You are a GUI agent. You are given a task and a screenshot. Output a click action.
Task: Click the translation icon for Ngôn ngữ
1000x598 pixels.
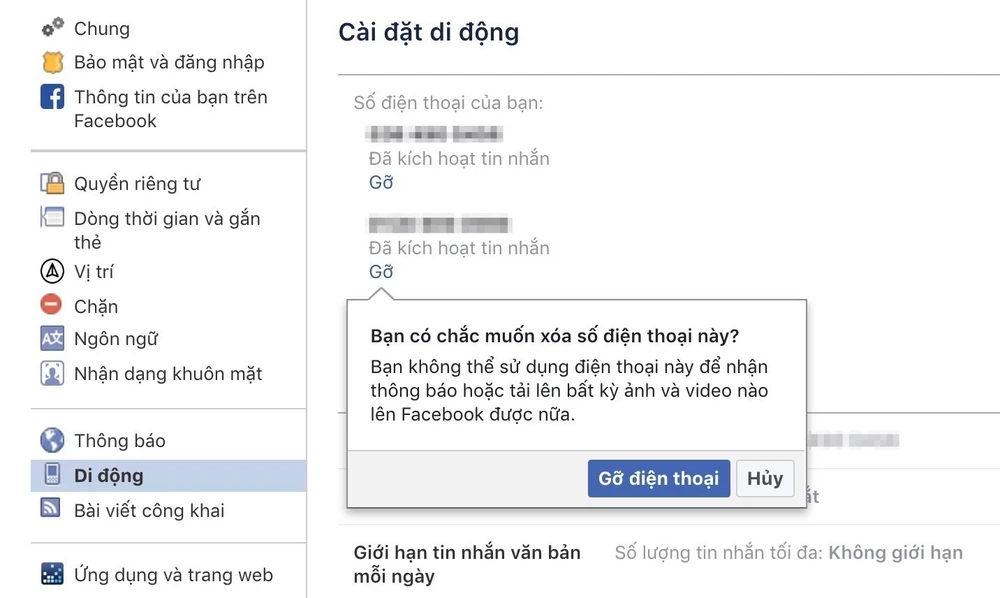pos(52,339)
